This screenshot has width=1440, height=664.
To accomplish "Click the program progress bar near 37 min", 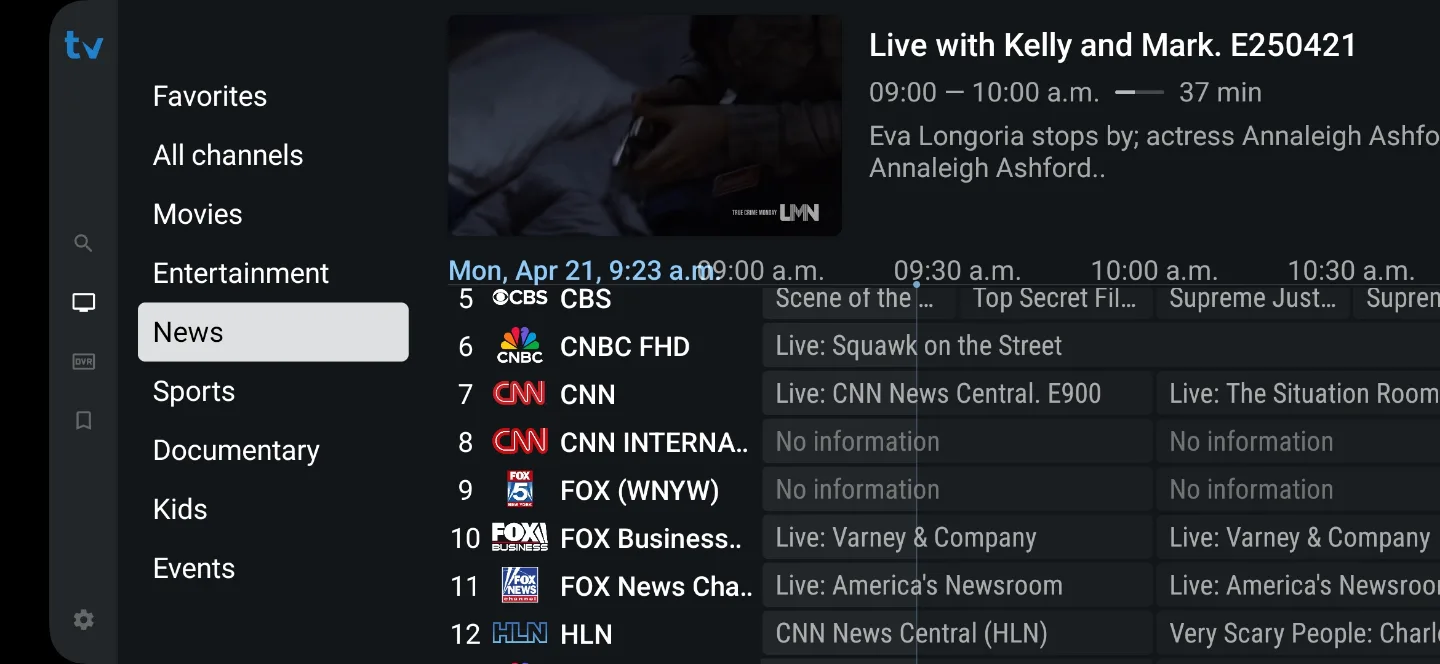I will (x=1139, y=92).
